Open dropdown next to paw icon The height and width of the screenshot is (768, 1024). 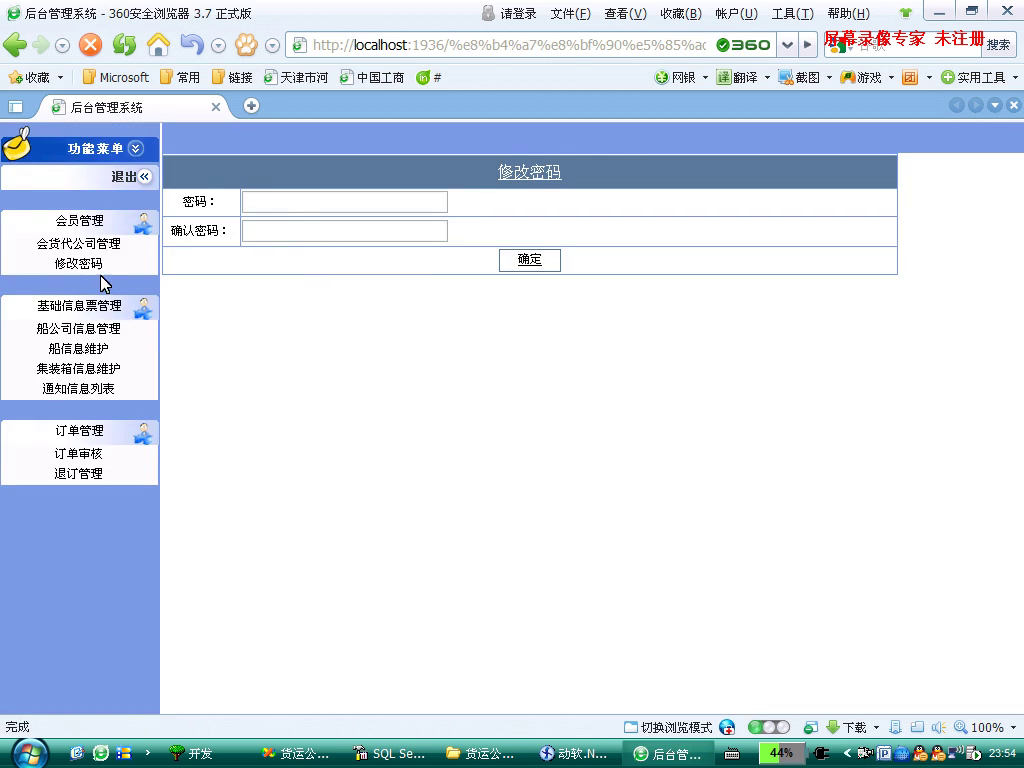pyautogui.click(x=273, y=45)
